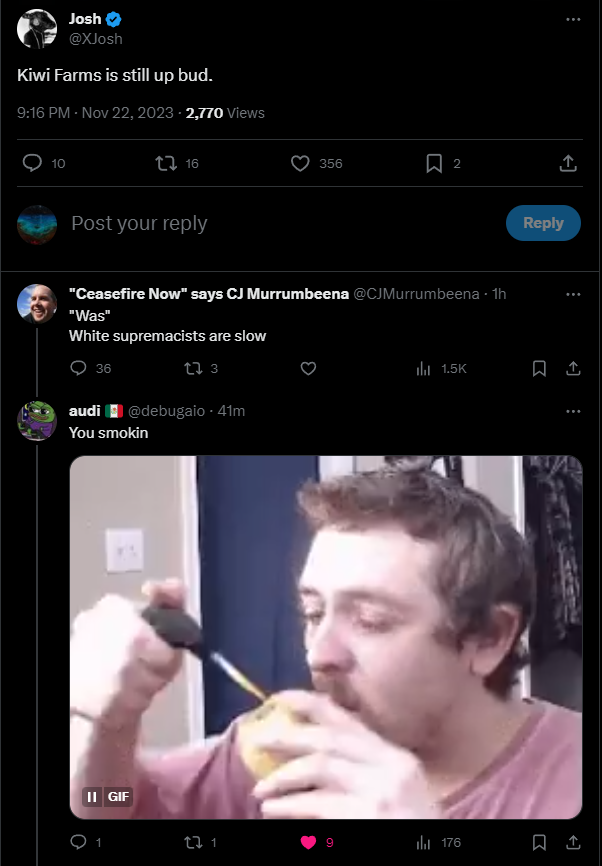The width and height of the screenshot is (602, 866).
Task: Like CJ Murrumbeena's reply
Action: pyautogui.click(x=308, y=368)
